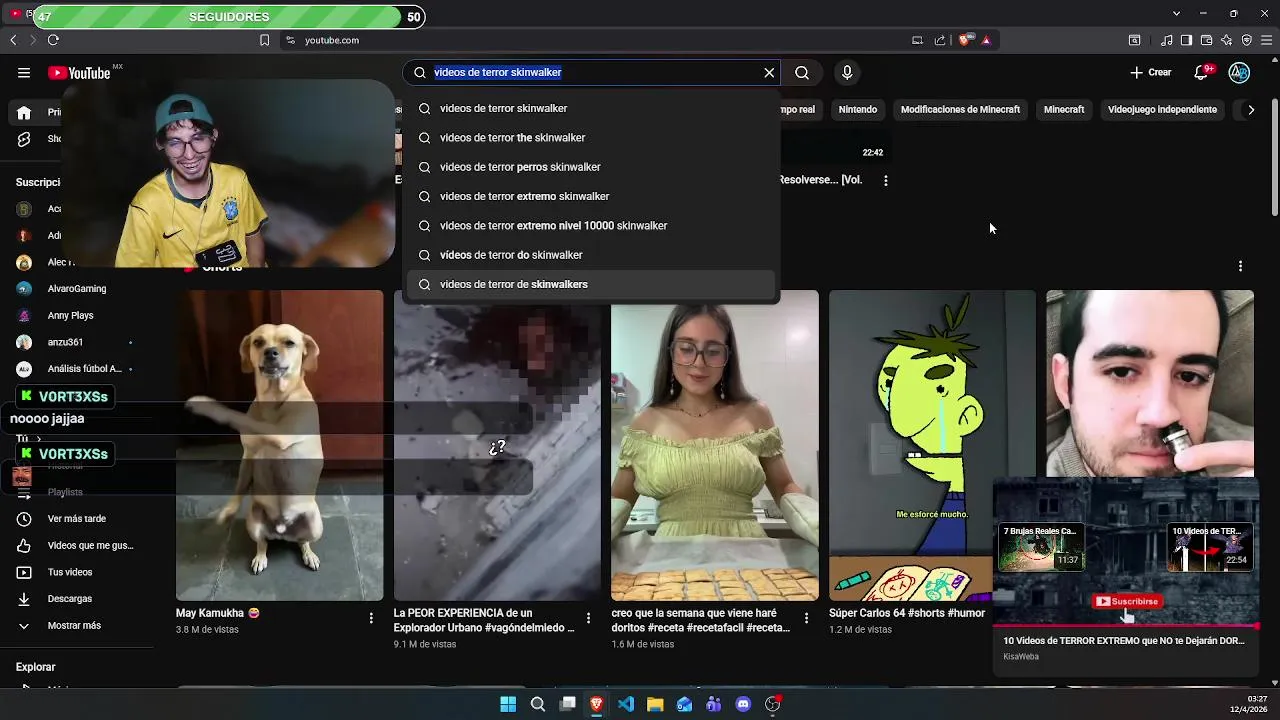This screenshot has width=1280, height=720.
Task: Open Tus videos in sidebar
Action: point(70,572)
